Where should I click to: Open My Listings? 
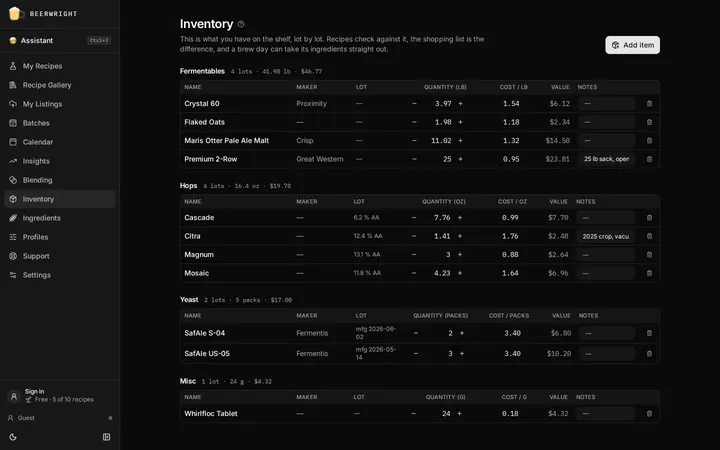60,104
